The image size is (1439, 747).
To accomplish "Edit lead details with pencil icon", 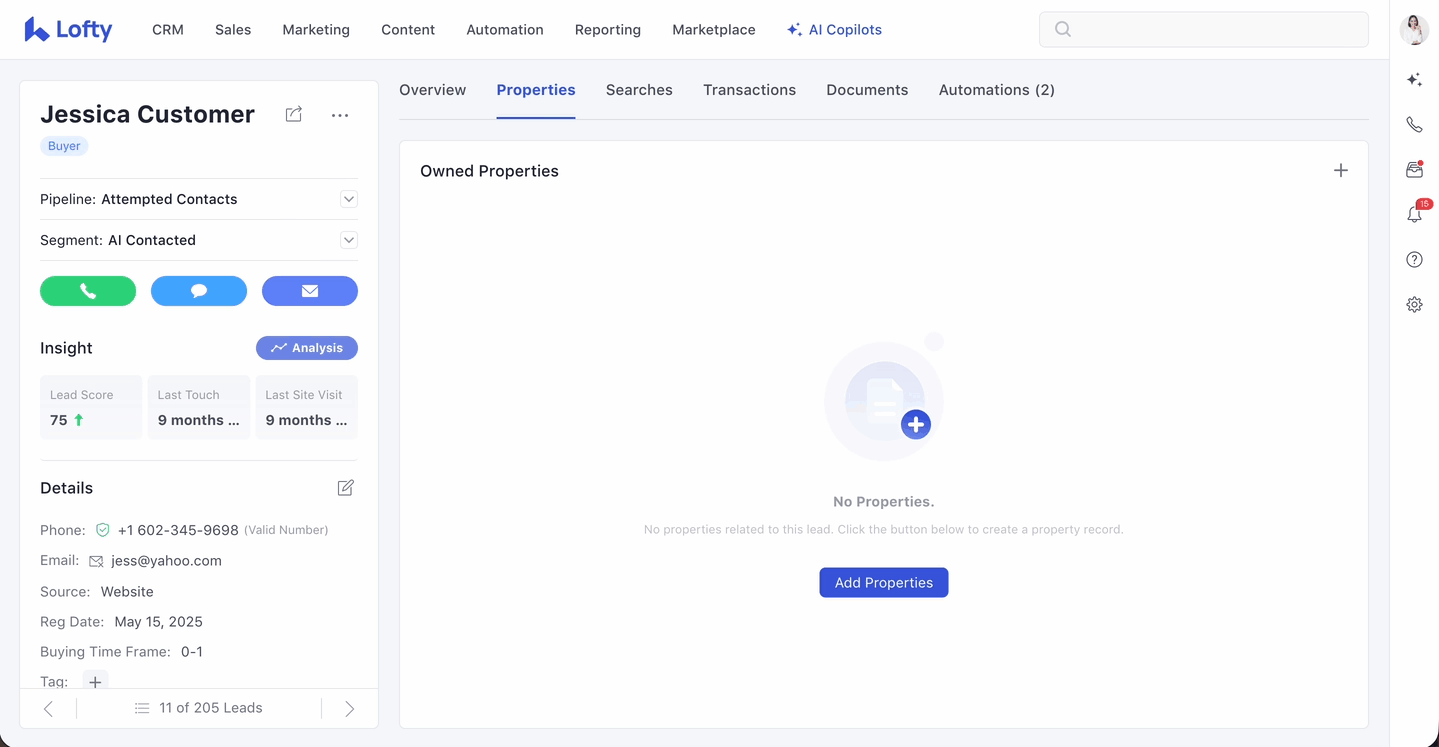I will (345, 488).
